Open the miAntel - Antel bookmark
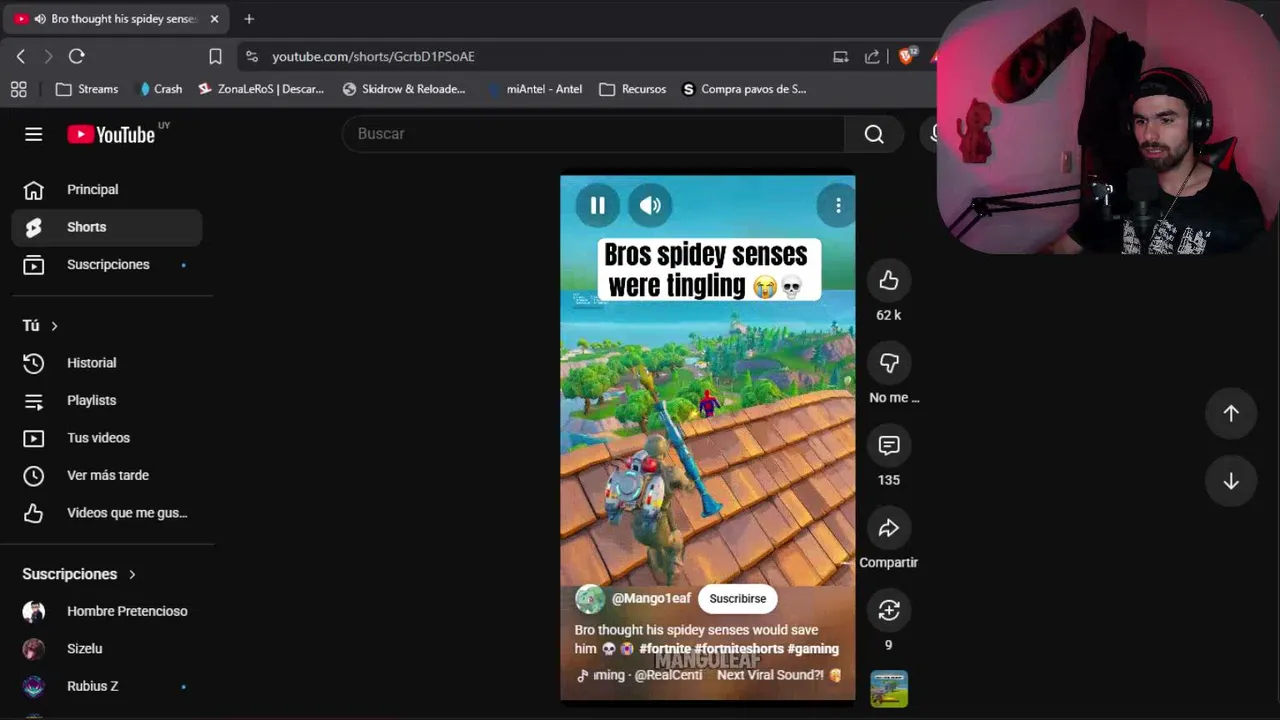This screenshot has width=1280, height=720. point(535,89)
